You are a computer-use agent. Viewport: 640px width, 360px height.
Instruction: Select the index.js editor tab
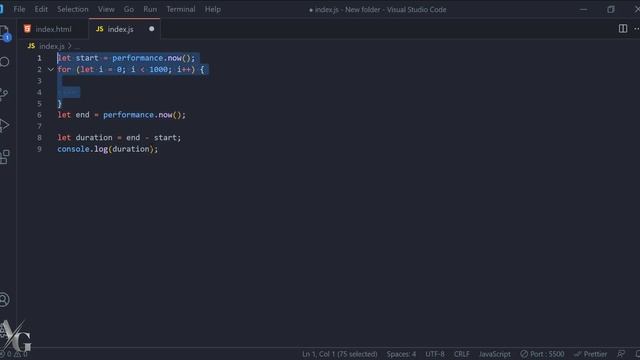(124, 29)
